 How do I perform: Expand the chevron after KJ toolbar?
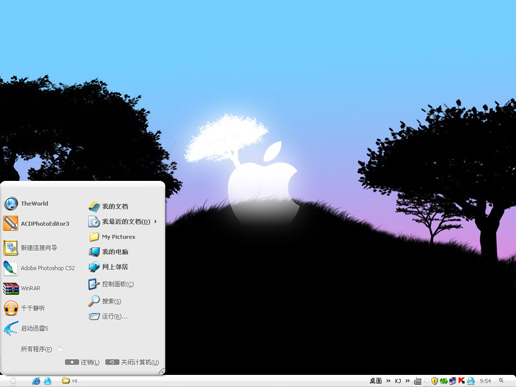click(x=407, y=381)
